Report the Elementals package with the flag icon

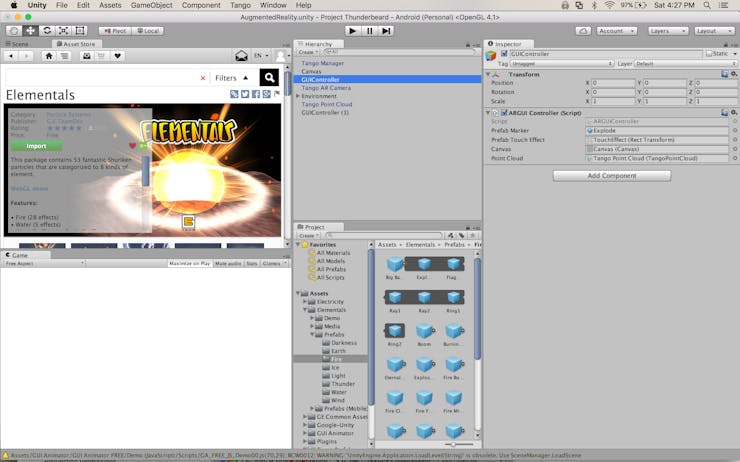pyautogui.click(x=277, y=93)
